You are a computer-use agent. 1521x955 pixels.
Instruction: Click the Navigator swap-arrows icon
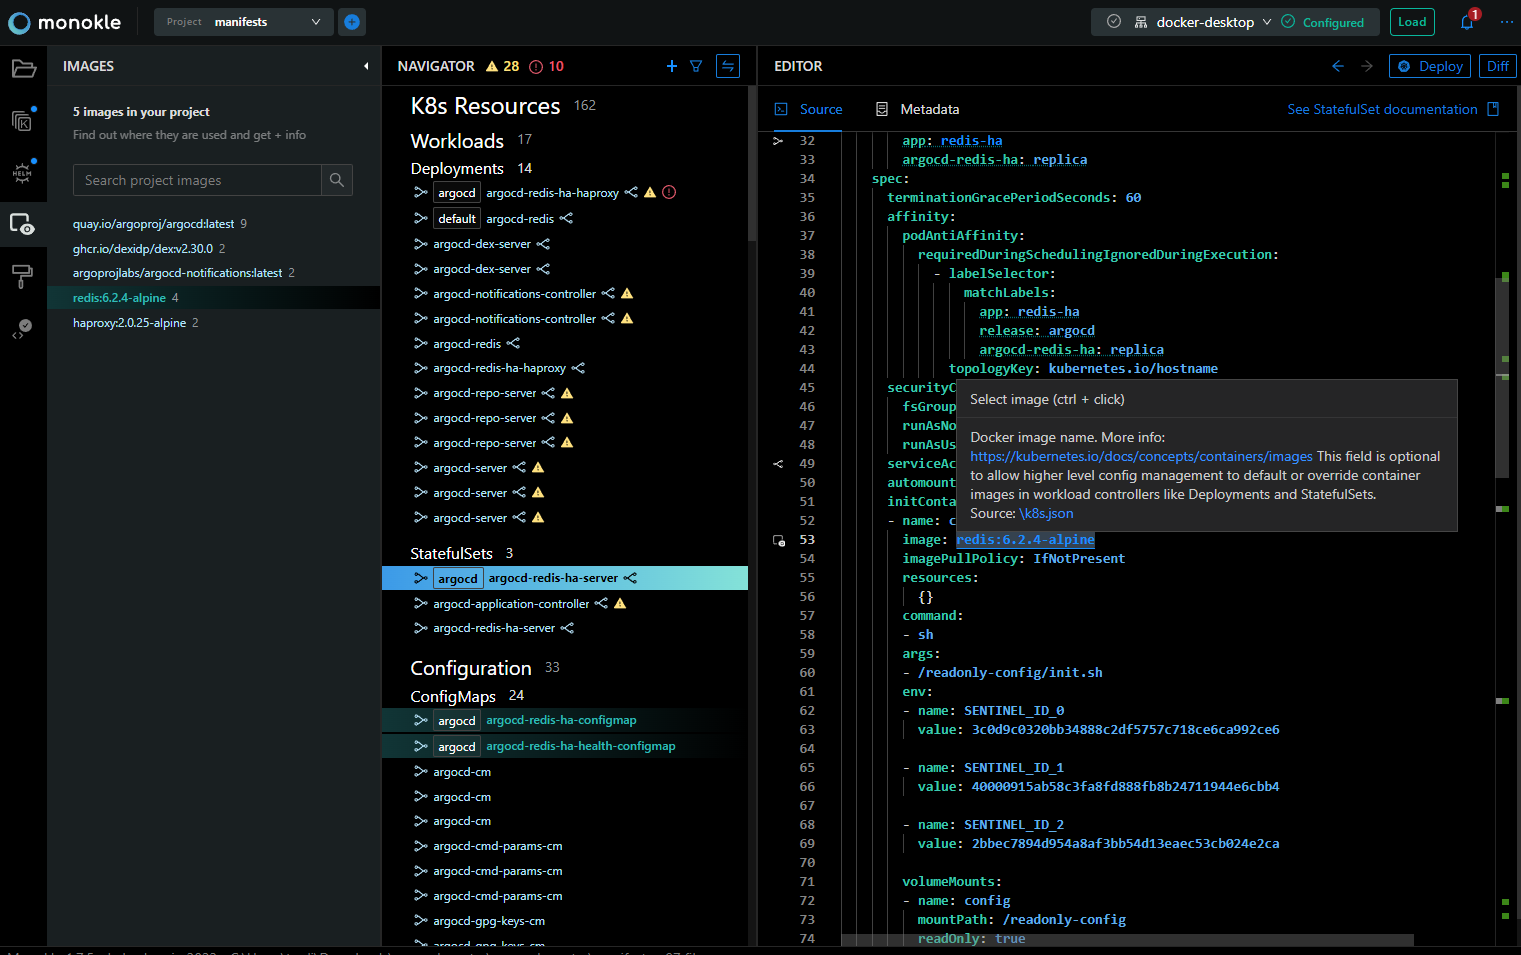pos(728,66)
